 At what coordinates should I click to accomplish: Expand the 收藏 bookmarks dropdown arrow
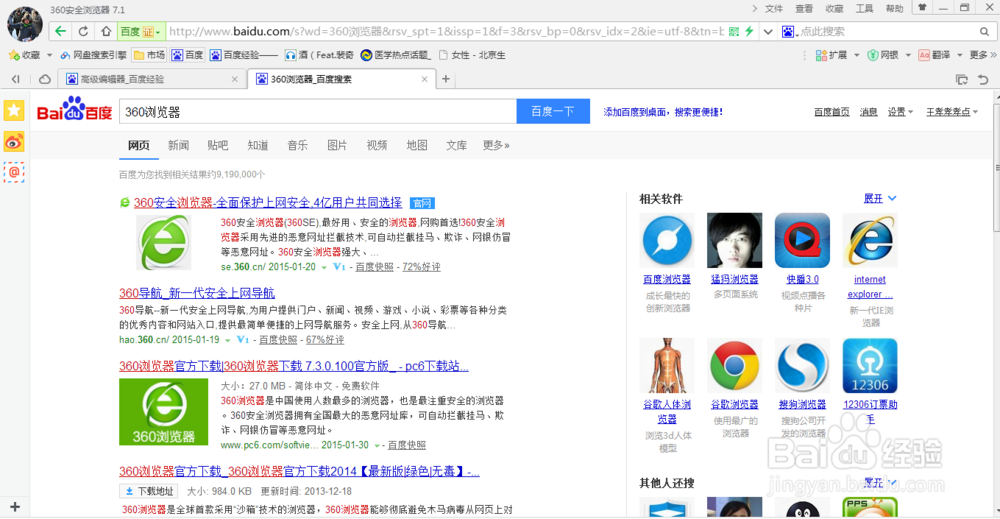coord(49,55)
